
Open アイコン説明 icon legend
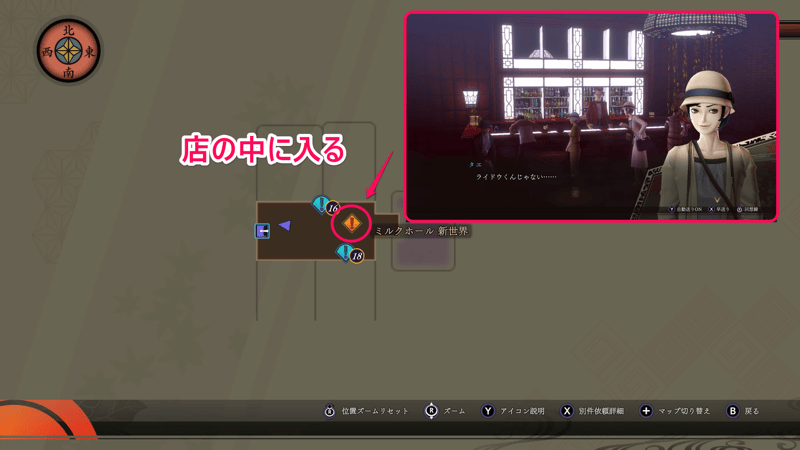pos(522,411)
